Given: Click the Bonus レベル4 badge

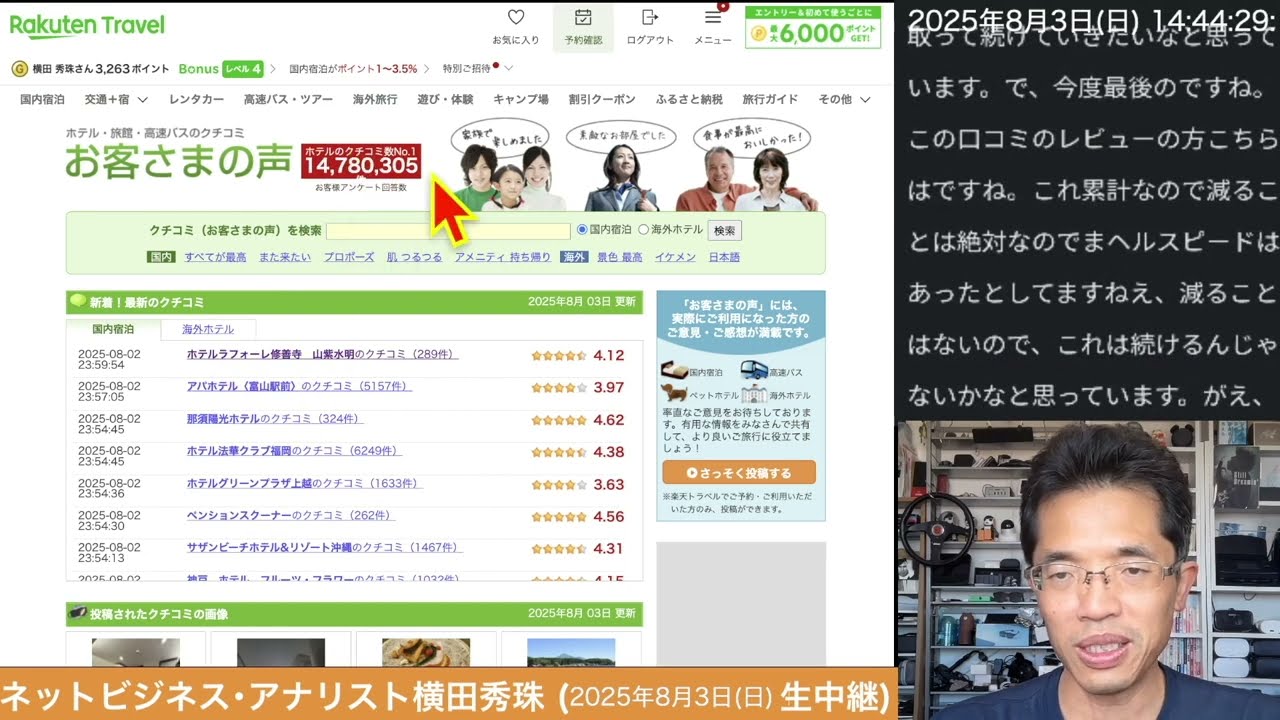Looking at the screenshot, I should pos(220,69).
